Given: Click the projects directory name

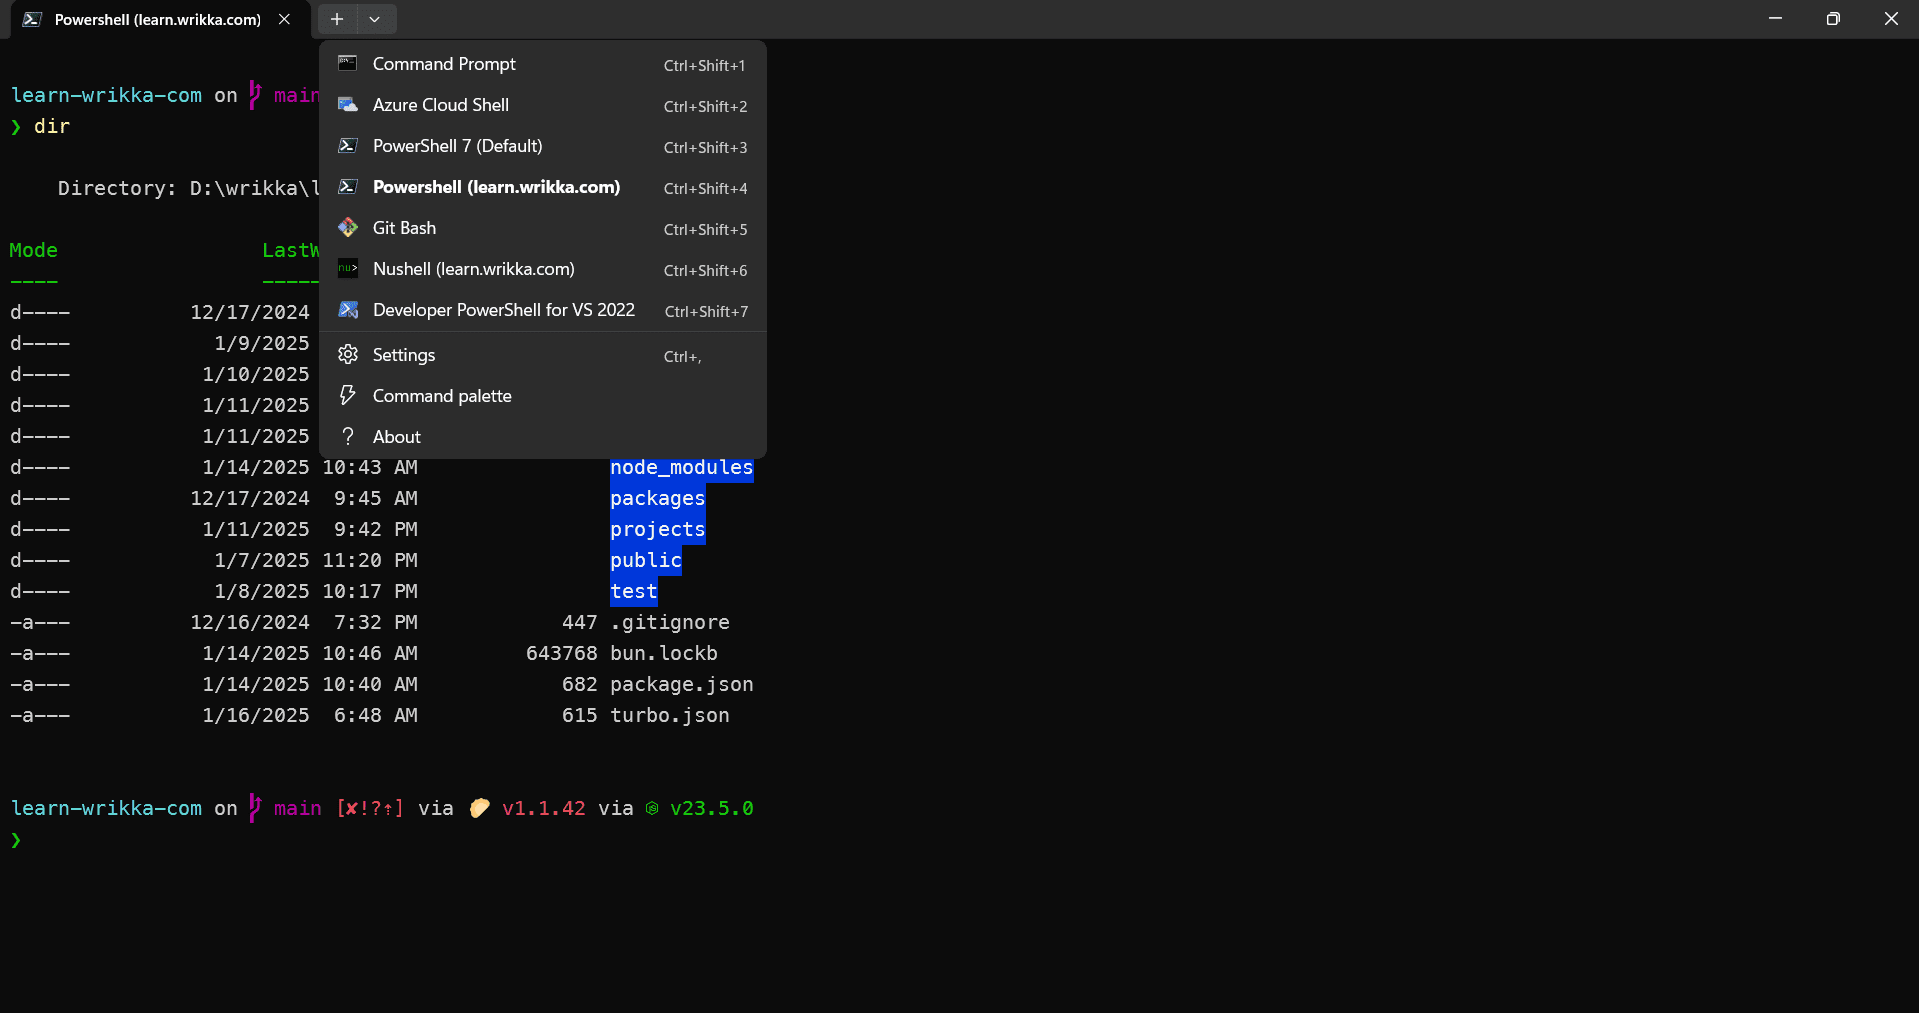Looking at the screenshot, I should coord(657,529).
